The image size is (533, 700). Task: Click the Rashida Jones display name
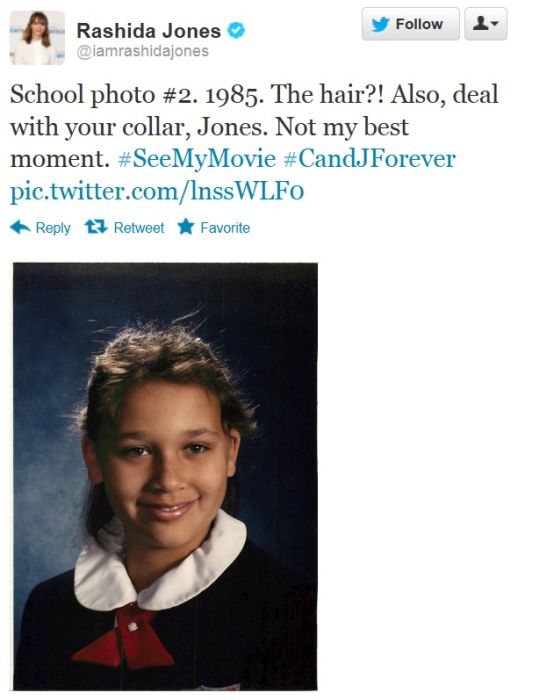(149, 31)
